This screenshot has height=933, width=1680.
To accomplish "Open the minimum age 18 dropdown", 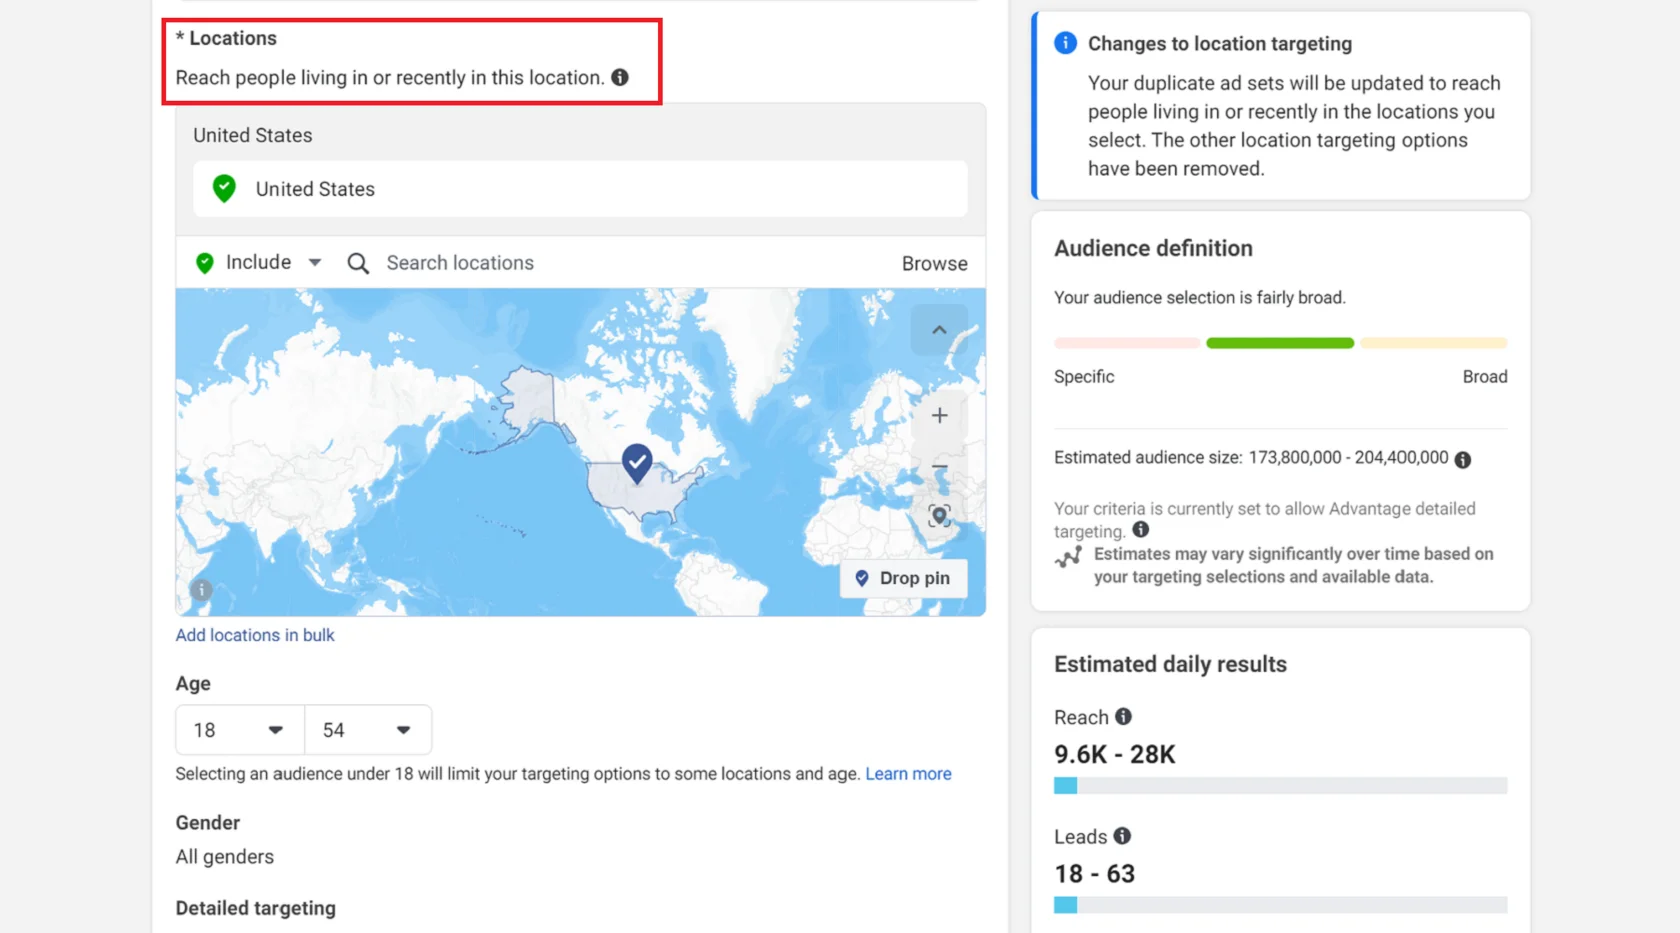I will click(x=239, y=730).
